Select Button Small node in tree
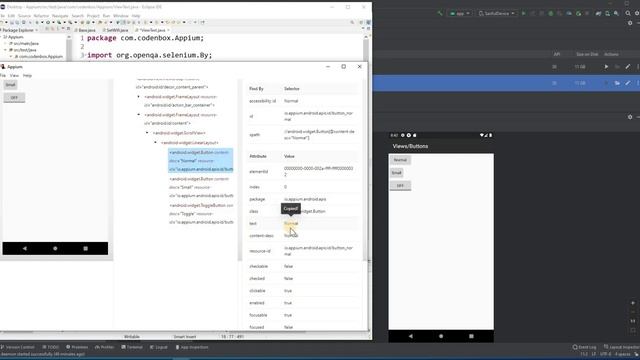This screenshot has height=360, width=640. 200,187
